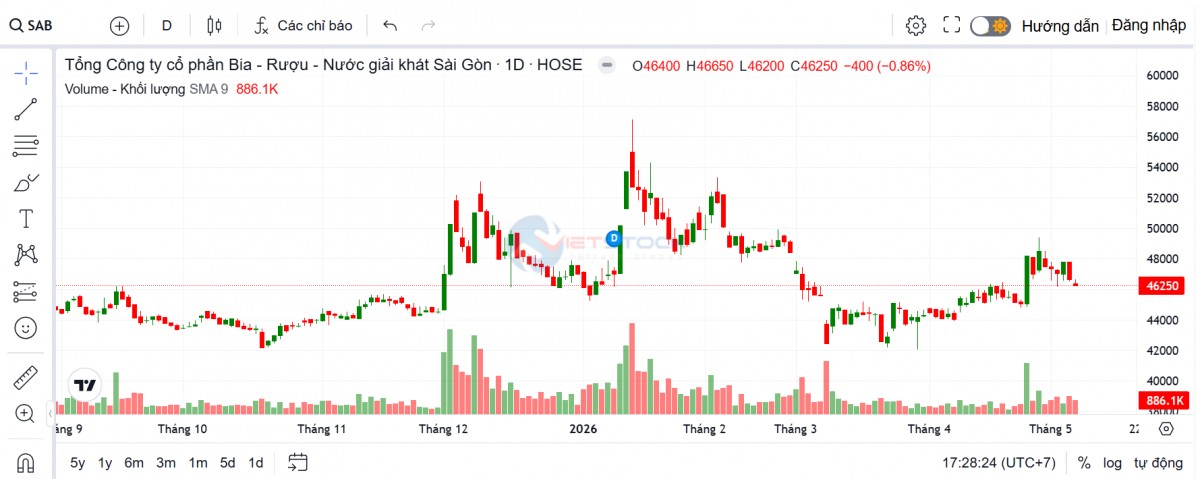The image size is (1200, 479).
Task: Toggle percent scale mode
Action: coord(1084,463)
